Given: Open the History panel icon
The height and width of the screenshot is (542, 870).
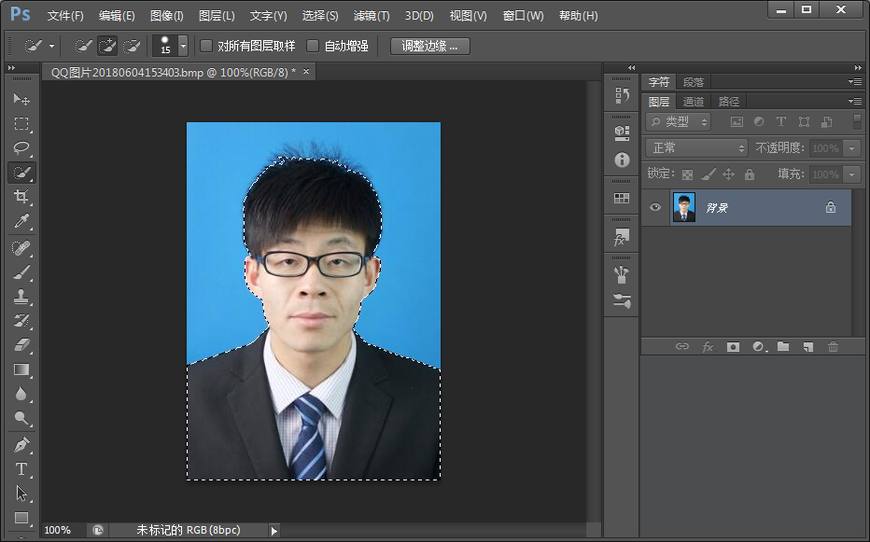Looking at the screenshot, I should pos(621,95).
